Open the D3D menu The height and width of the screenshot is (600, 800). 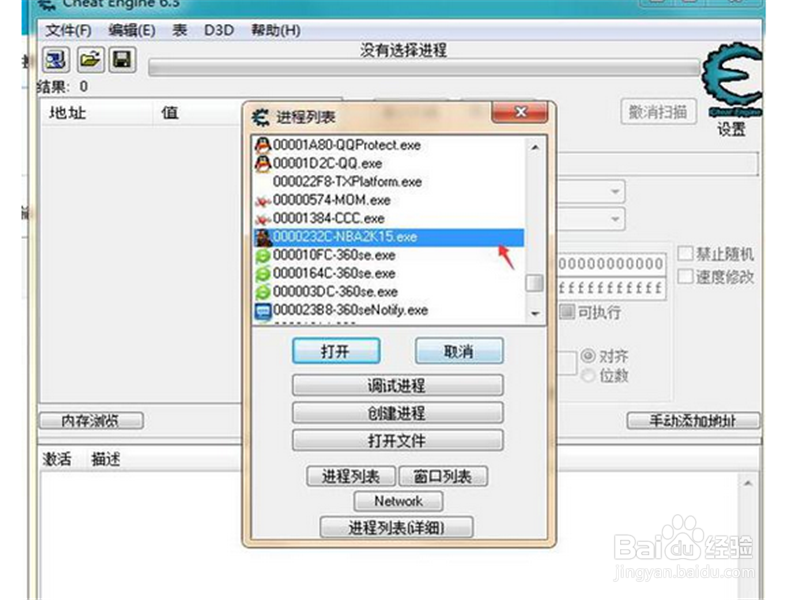pos(219,30)
